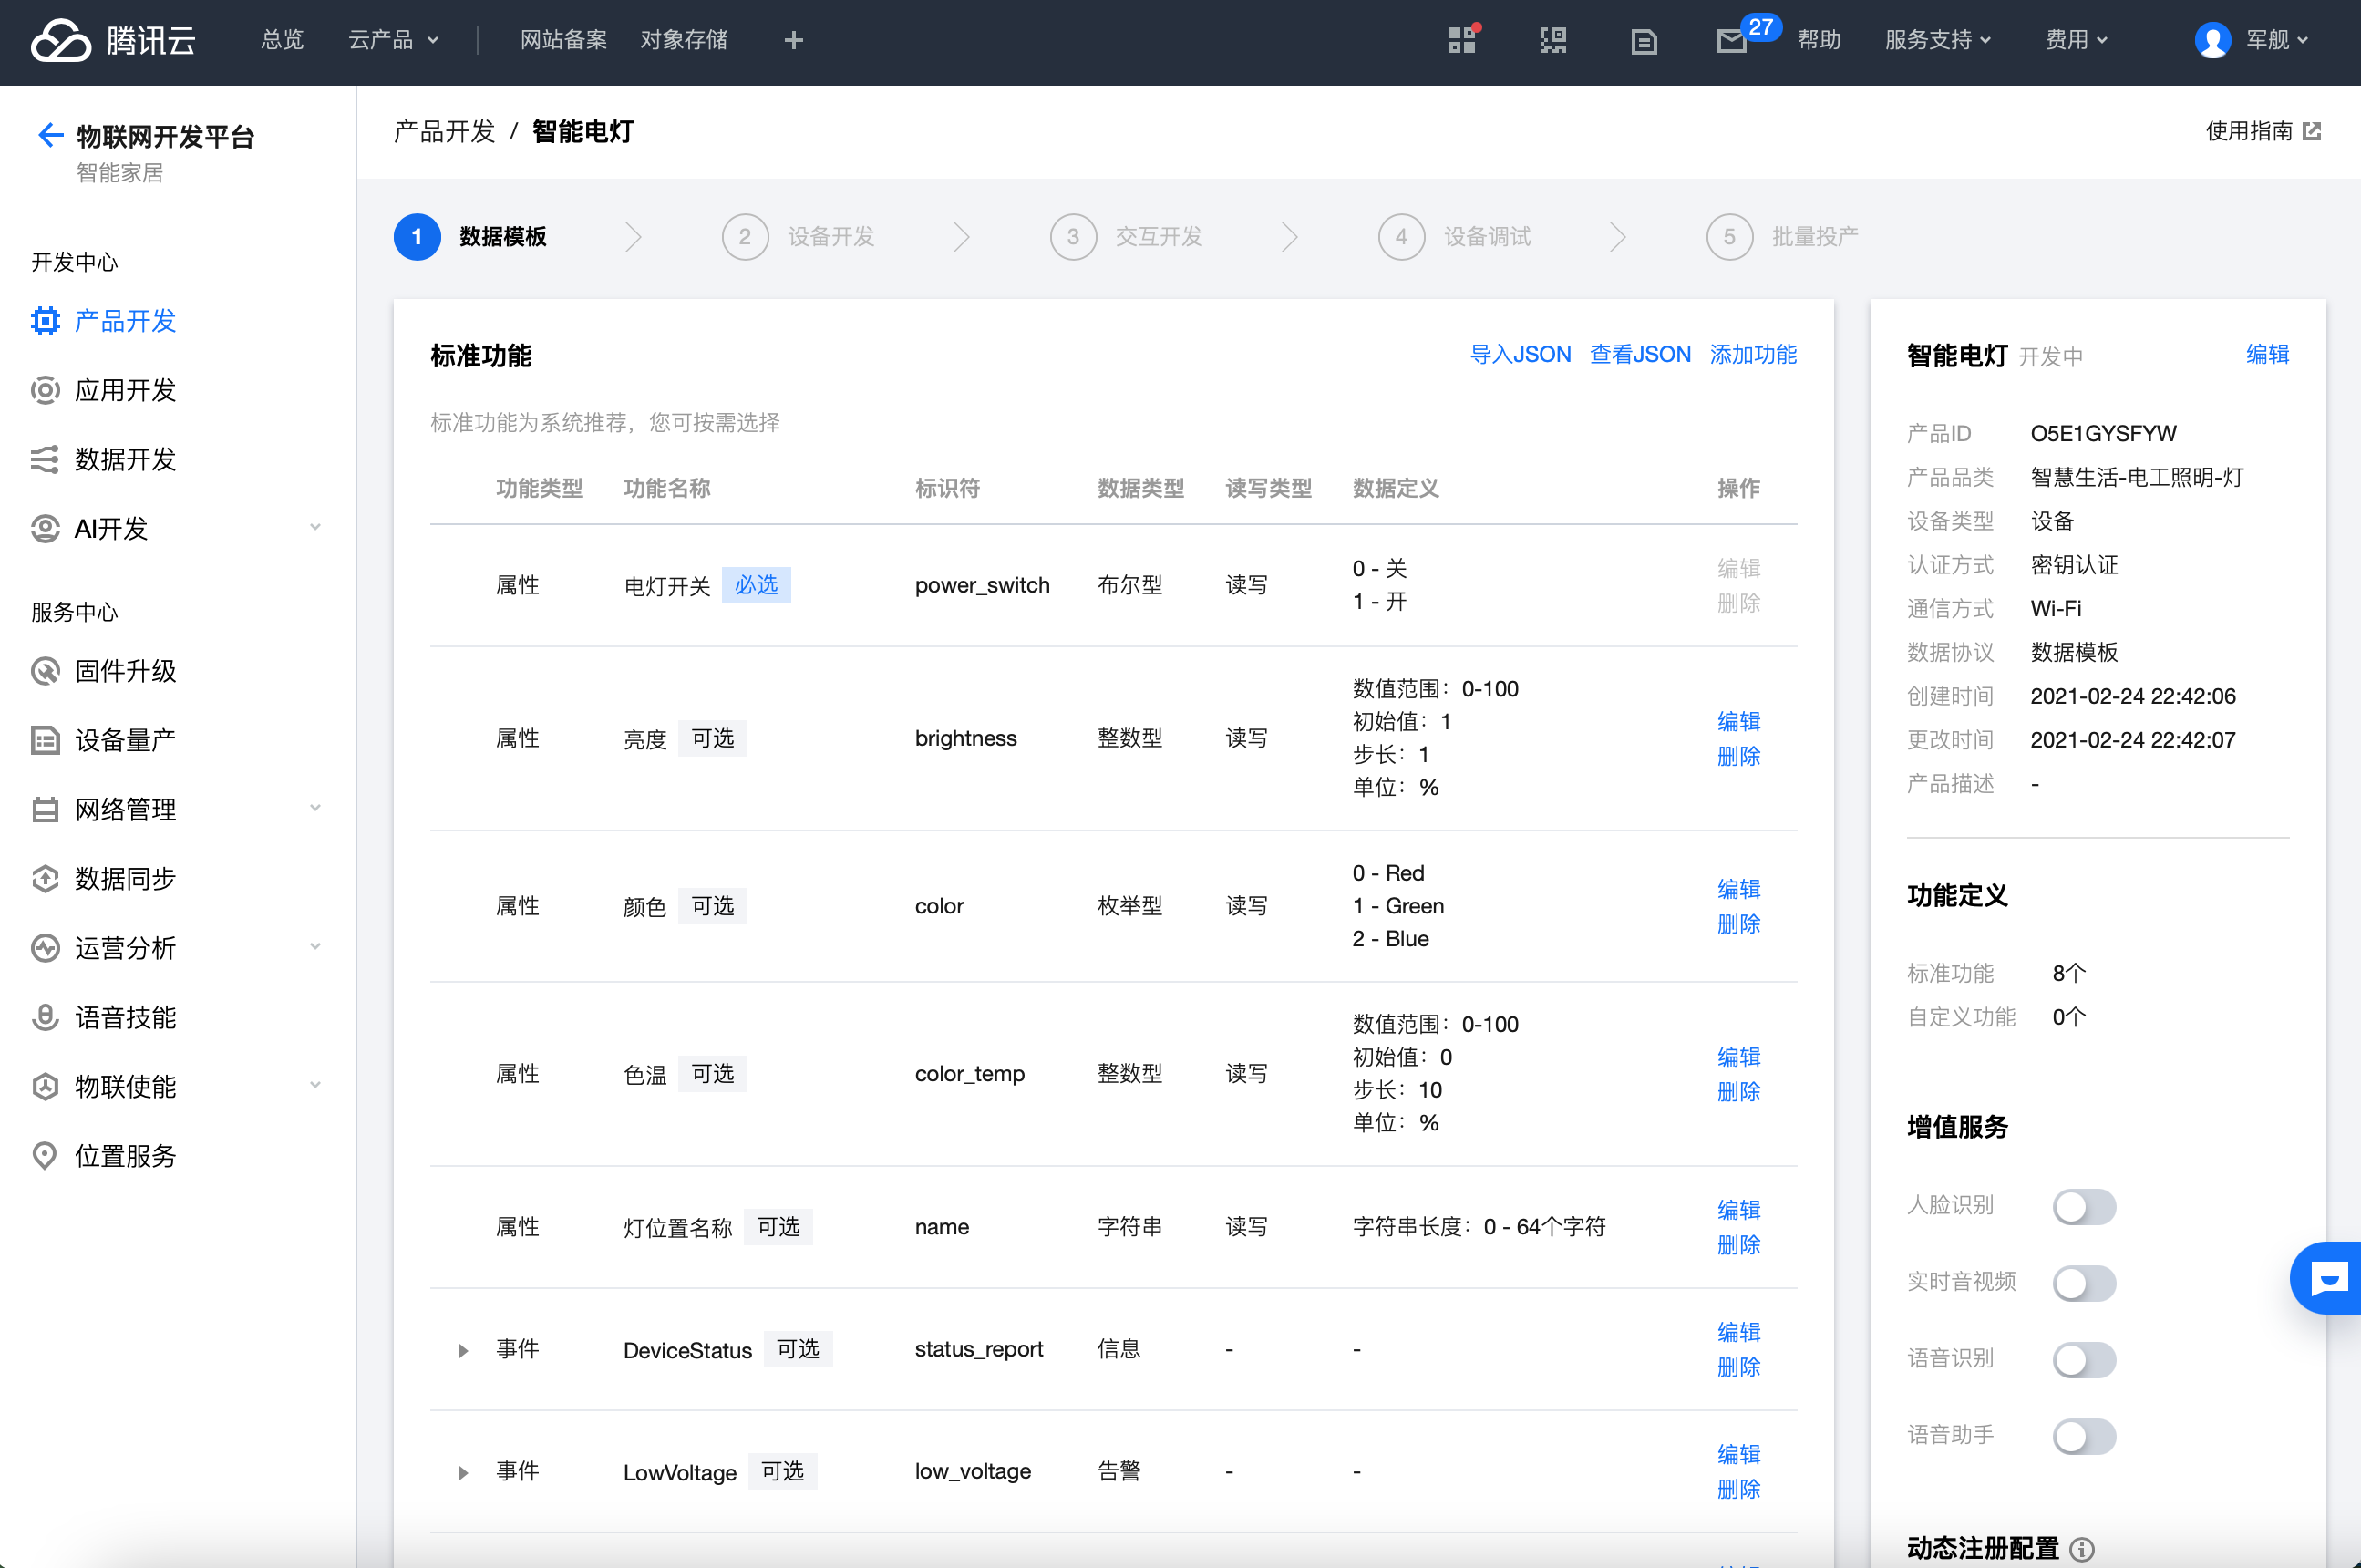Viewport: 2361px width, 1568px height.
Task: Select 应用开发 in the sidebar
Action: pos(125,390)
